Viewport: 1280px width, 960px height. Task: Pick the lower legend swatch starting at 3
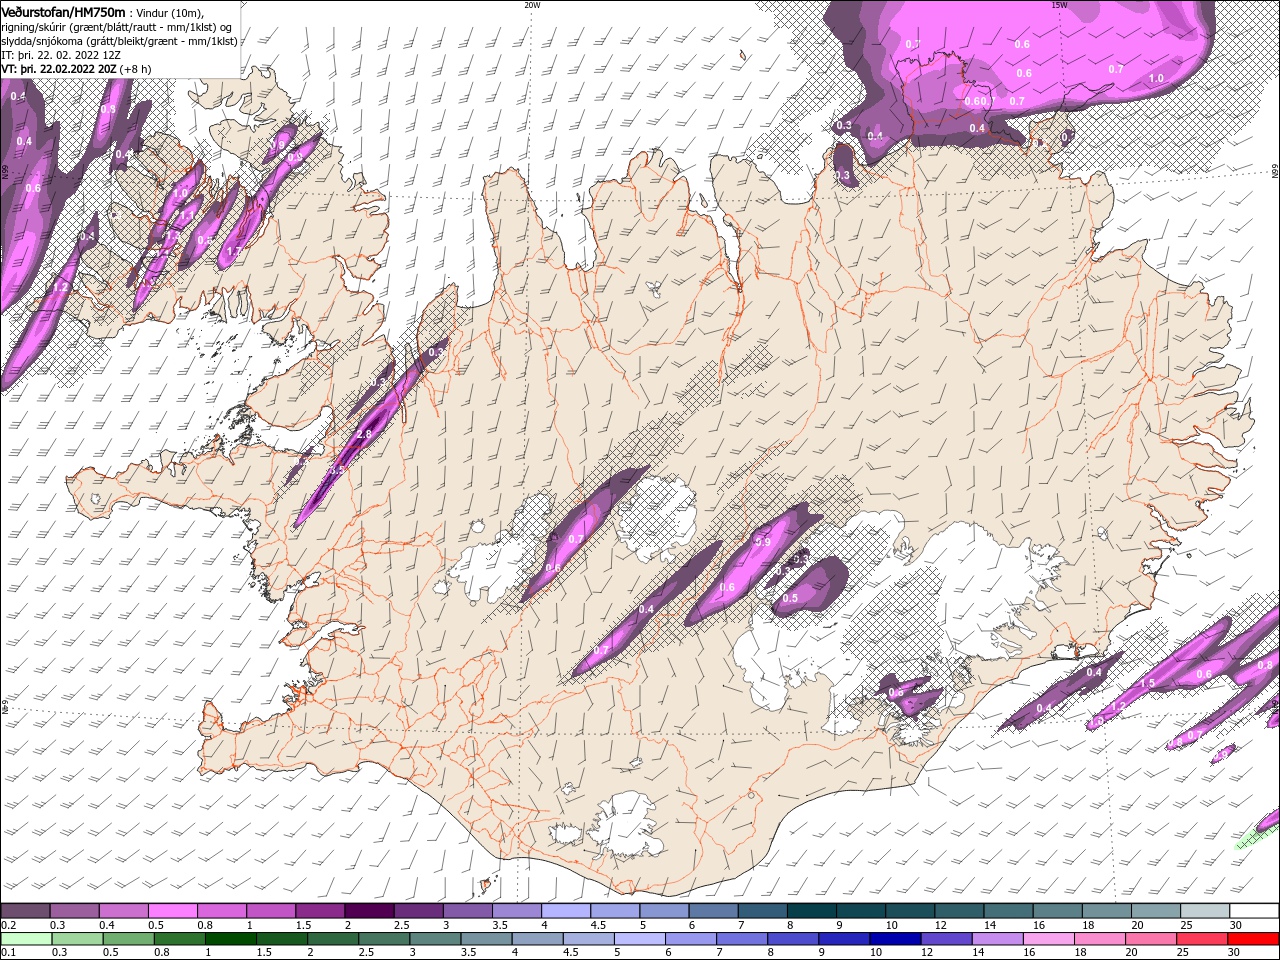(435, 939)
